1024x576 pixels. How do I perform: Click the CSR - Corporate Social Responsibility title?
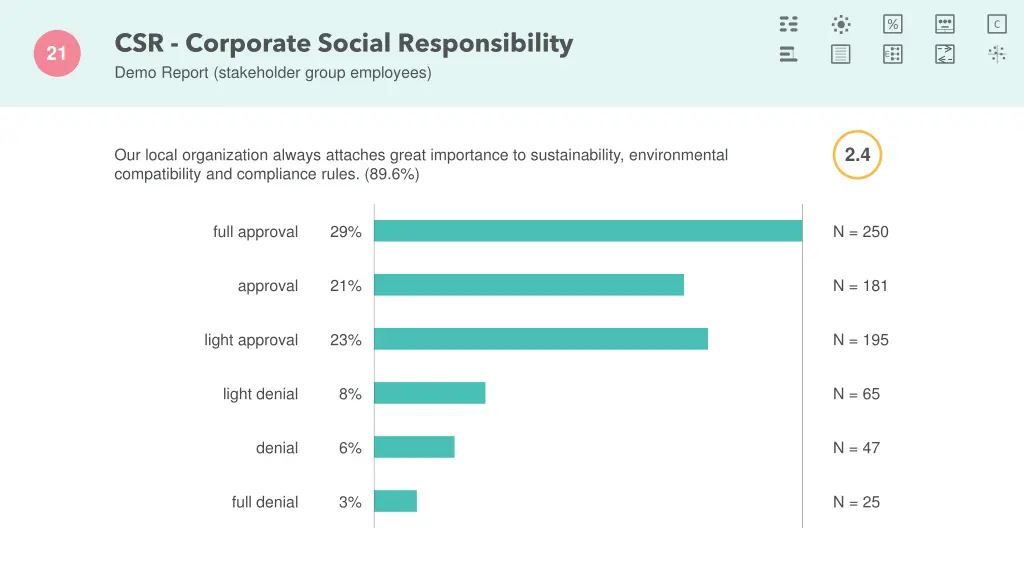[344, 43]
